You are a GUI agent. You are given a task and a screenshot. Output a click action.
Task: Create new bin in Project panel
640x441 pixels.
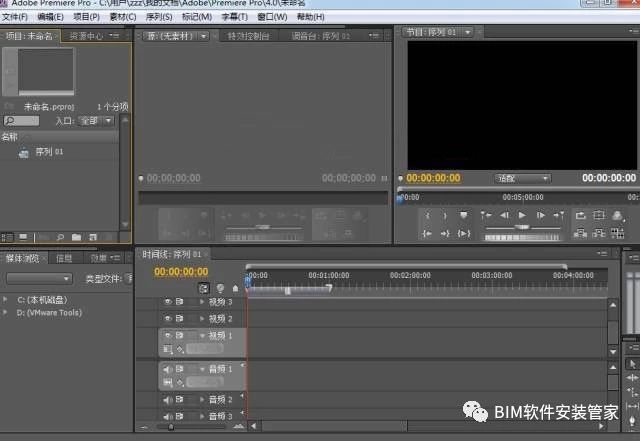pos(76,237)
